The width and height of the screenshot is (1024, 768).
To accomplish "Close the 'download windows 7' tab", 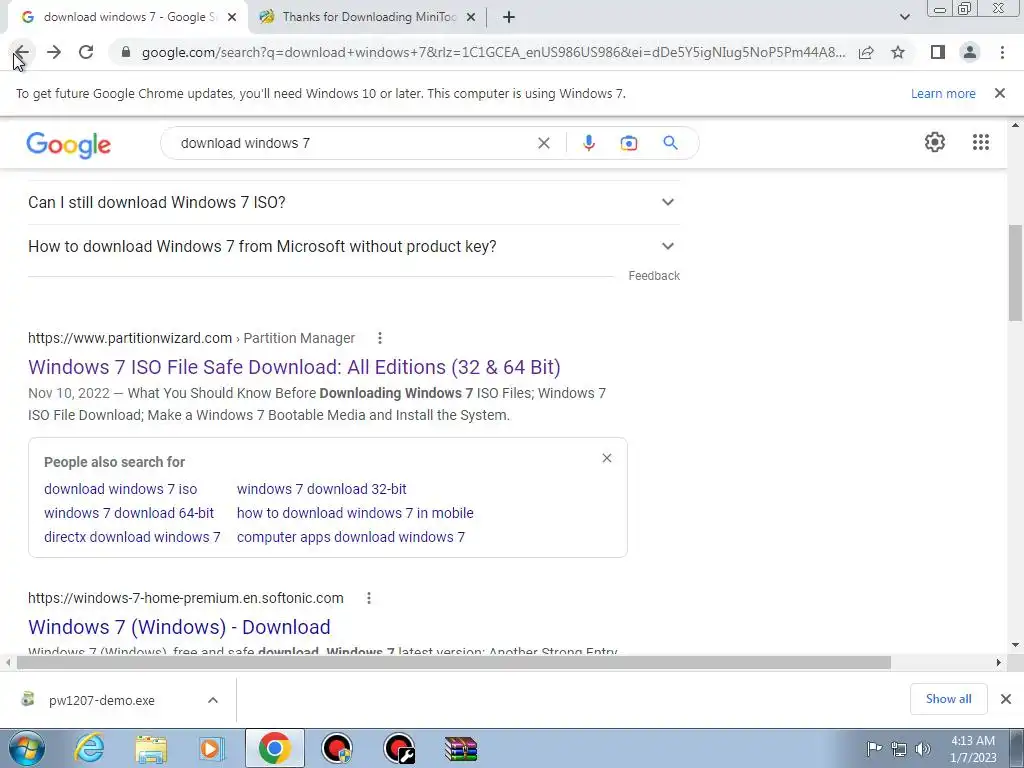I will tap(232, 17).
